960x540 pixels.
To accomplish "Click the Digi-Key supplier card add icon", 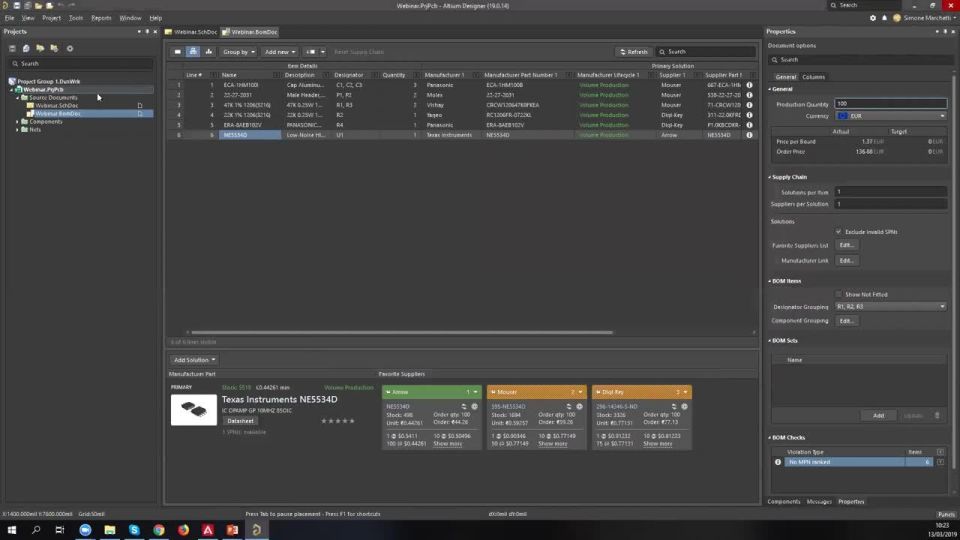I will (x=684, y=407).
